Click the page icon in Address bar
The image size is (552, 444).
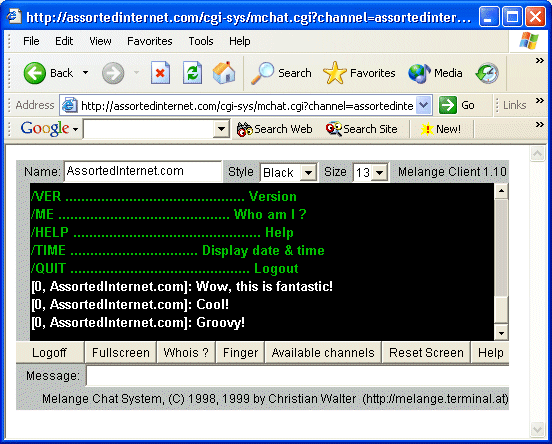(70, 105)
